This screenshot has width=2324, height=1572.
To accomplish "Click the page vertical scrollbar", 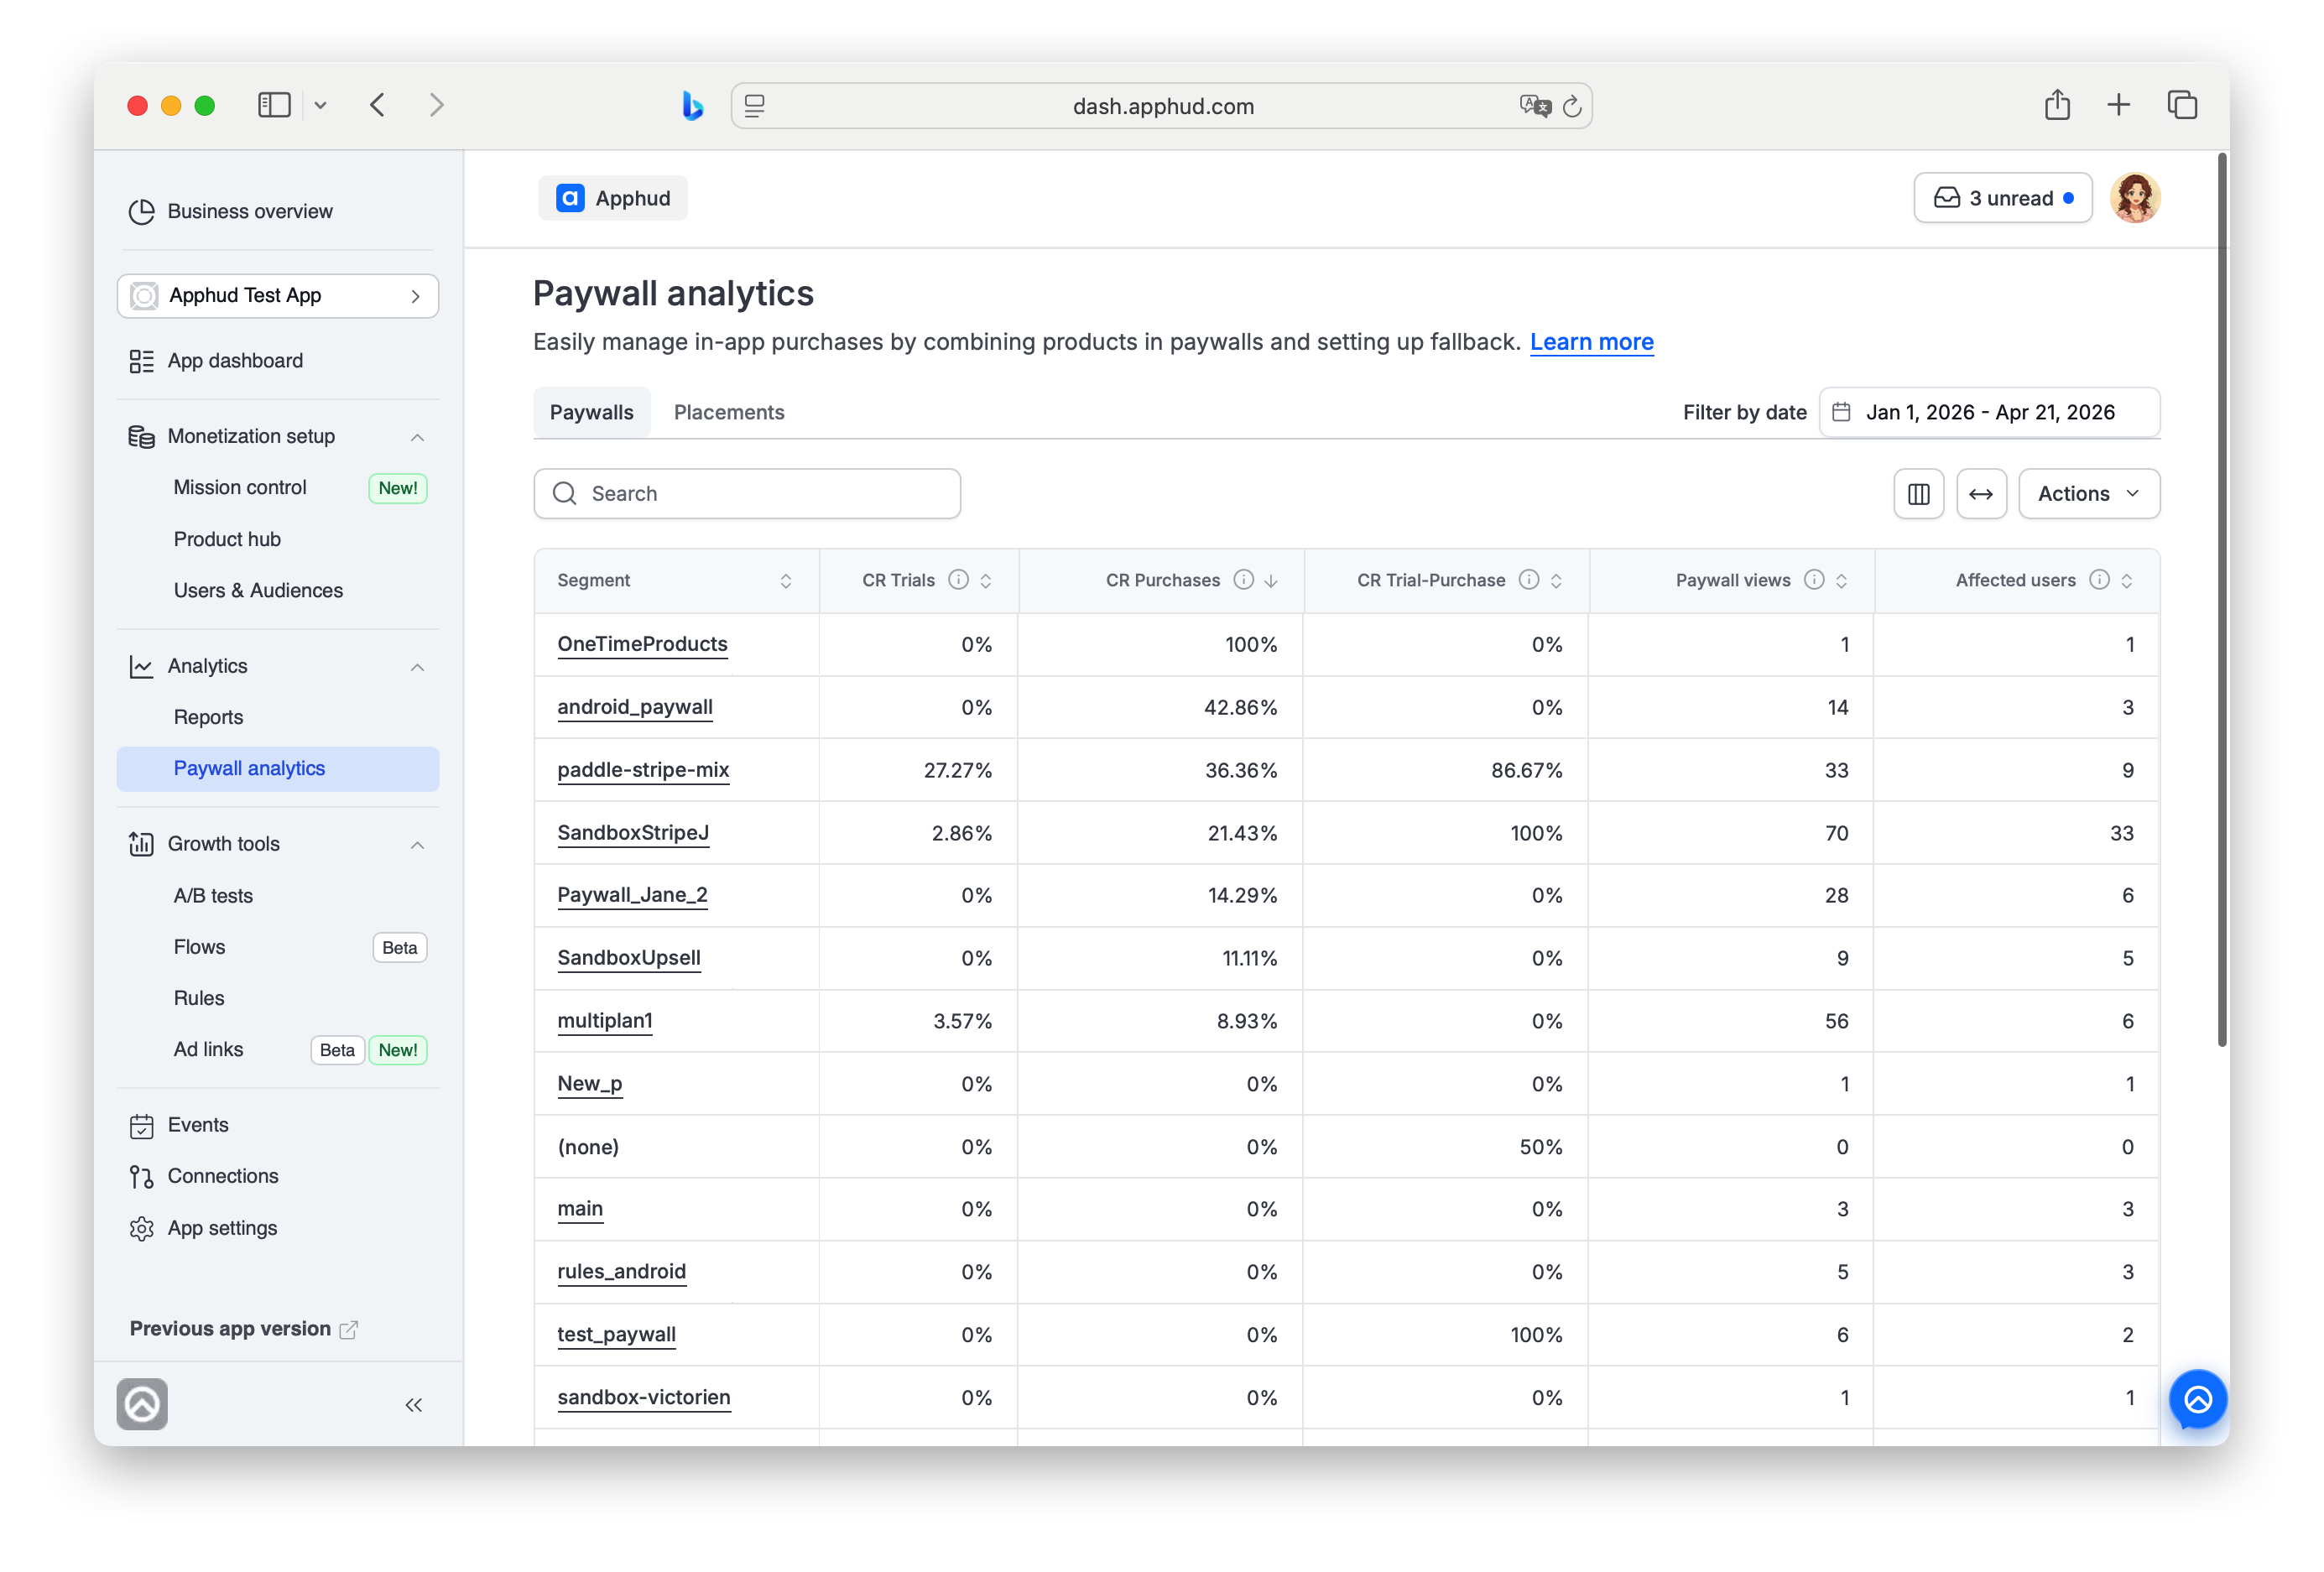I will tap(2222, 600).
